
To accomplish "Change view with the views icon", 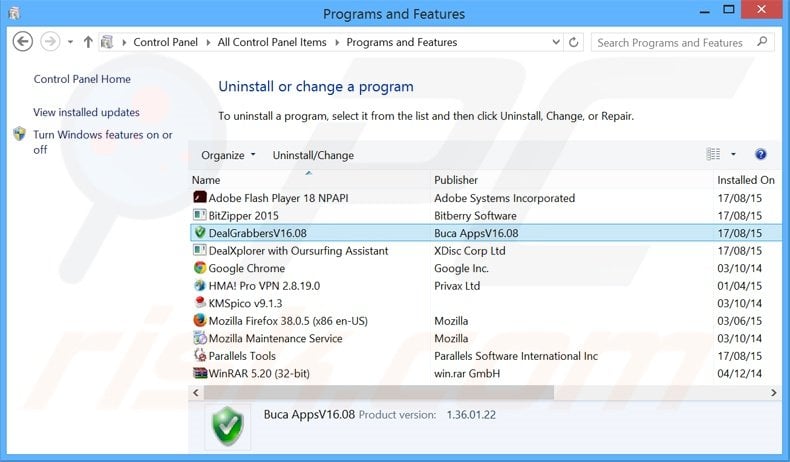I will [713, 154].
